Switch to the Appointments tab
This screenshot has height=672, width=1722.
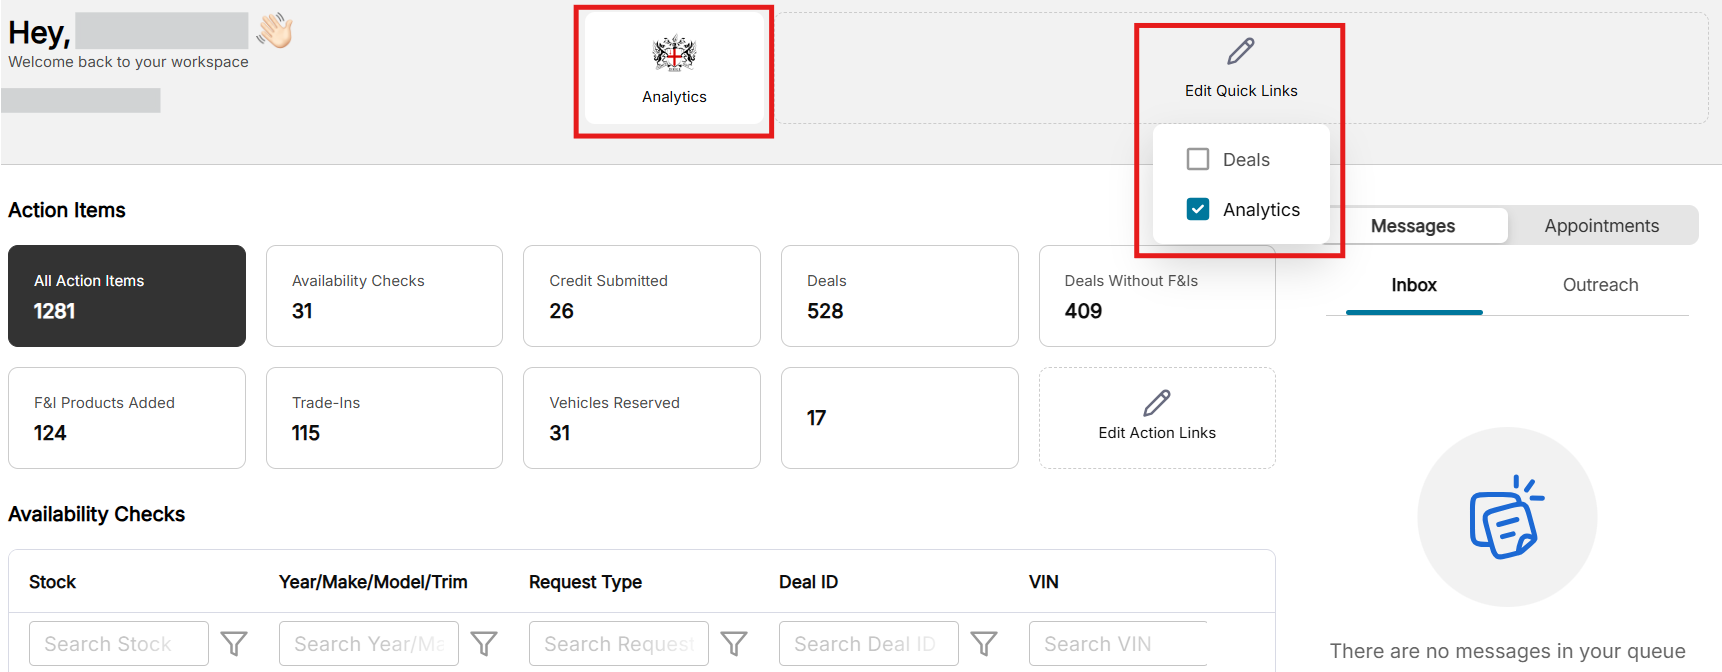tap(1601, 226)
